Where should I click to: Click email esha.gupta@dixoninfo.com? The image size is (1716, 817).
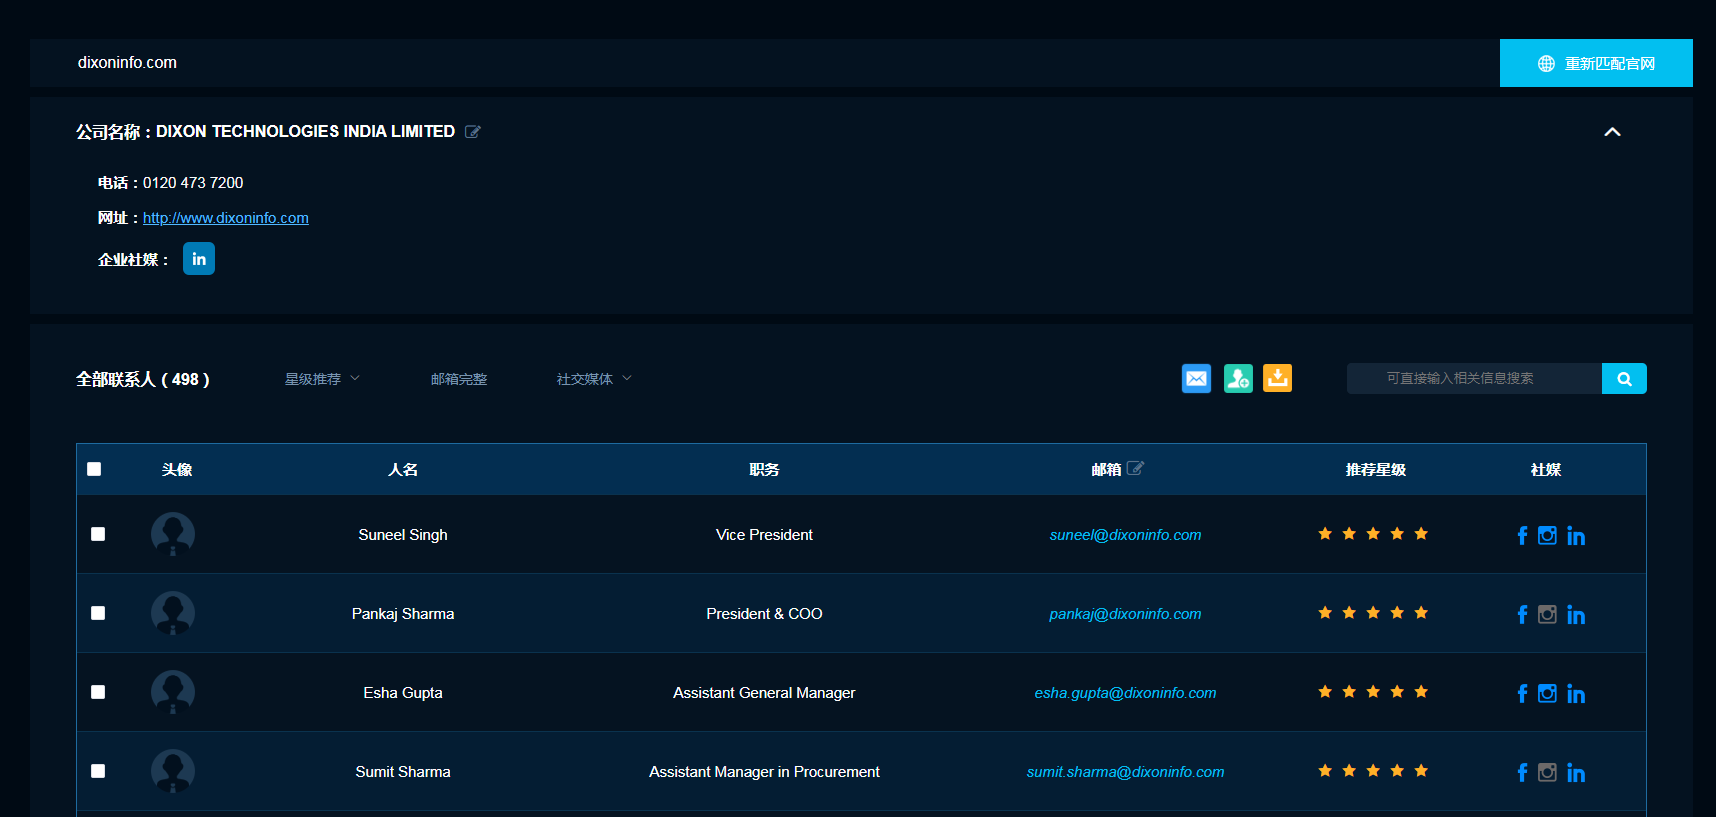1125,693
